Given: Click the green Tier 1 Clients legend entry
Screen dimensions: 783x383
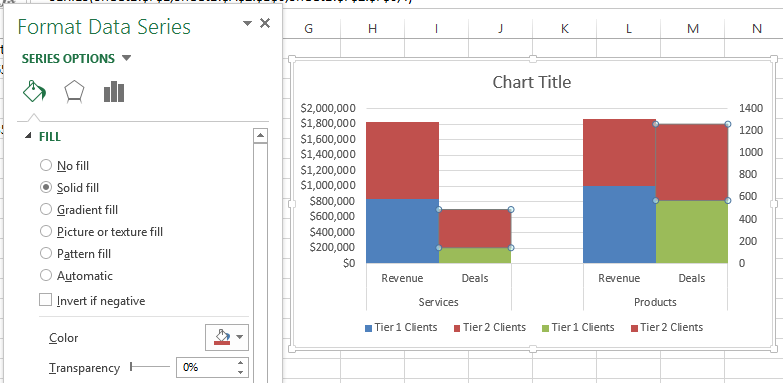Looking at the screenshot, I should 578,328.
